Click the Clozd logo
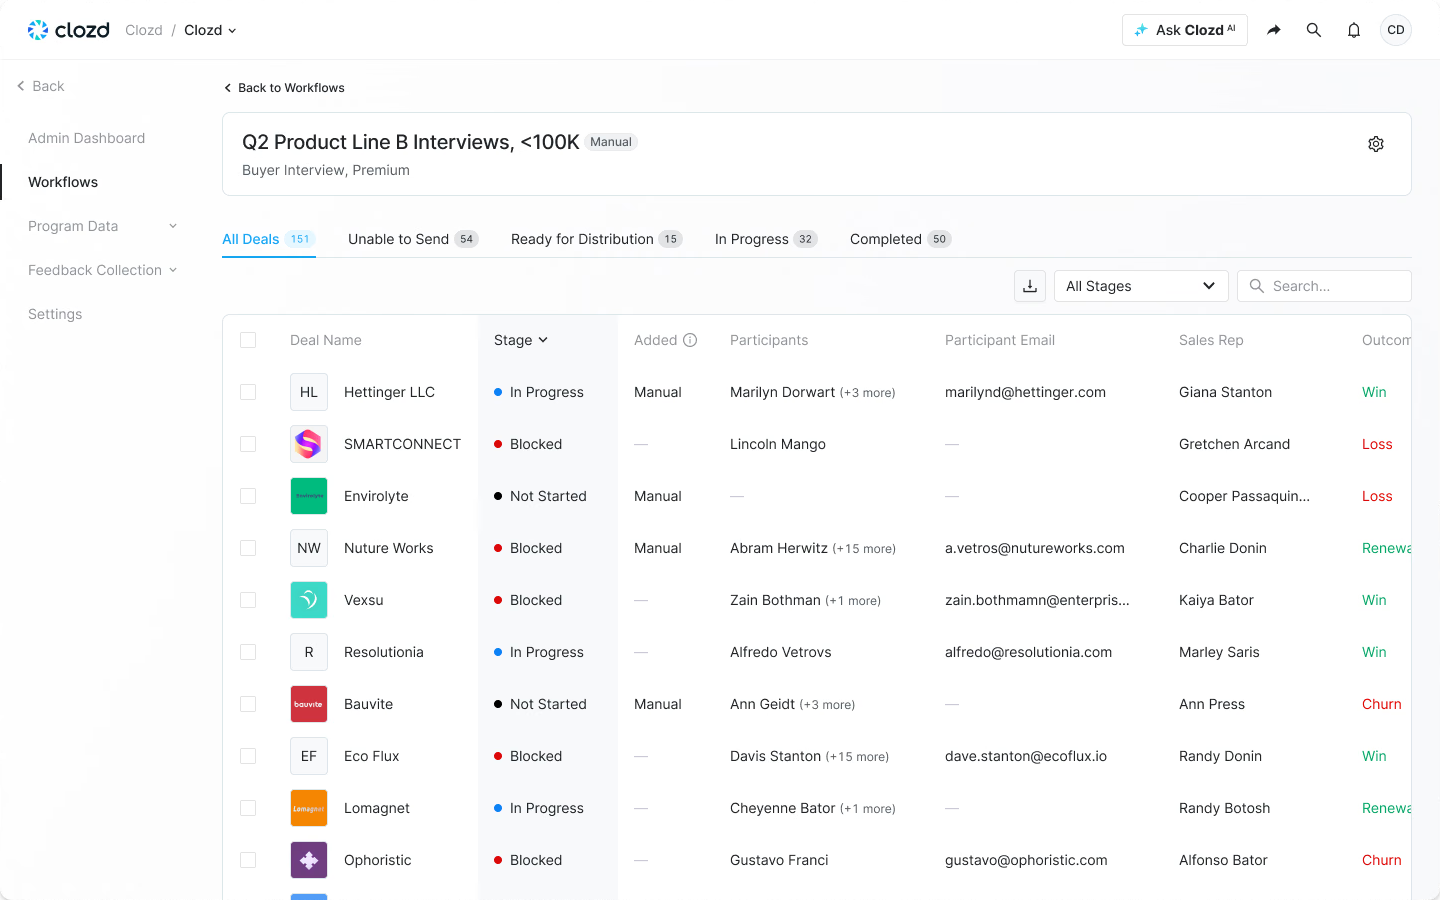 68,30
